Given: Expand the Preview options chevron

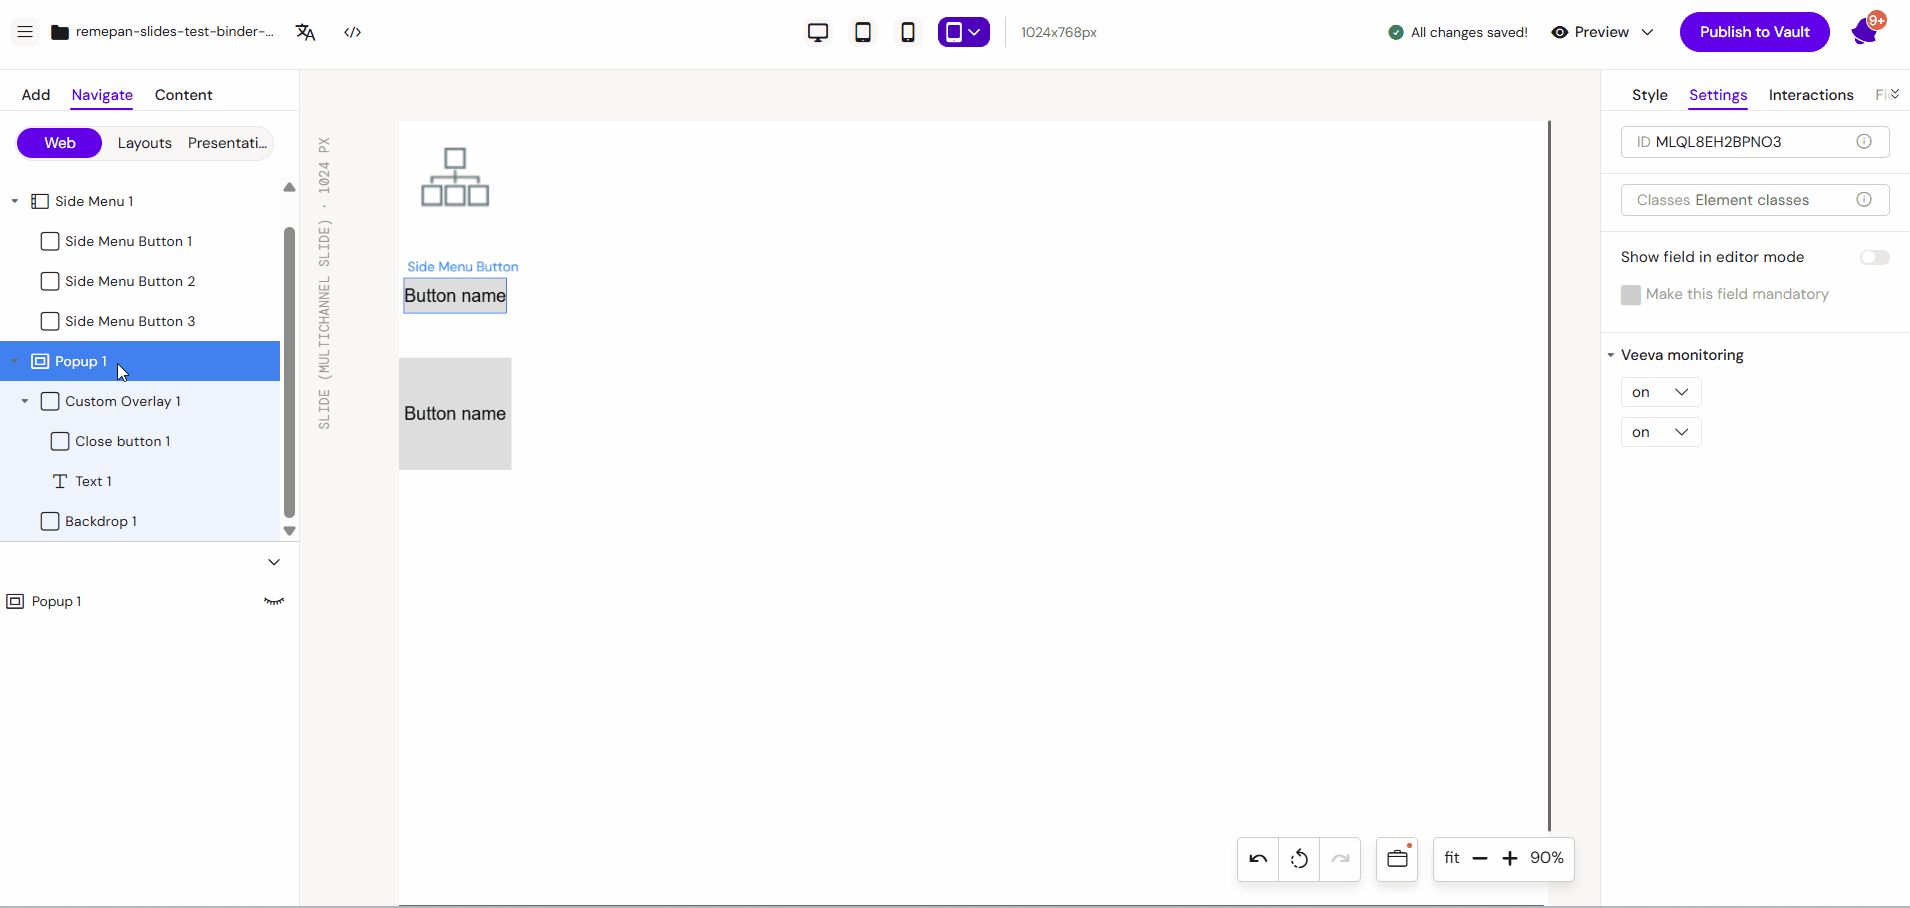Looking at the screenshot, I should (1647, 32).
